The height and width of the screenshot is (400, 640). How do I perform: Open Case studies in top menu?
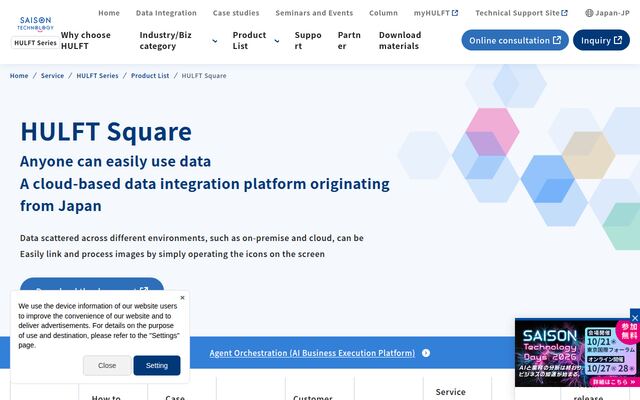pyautogui.click(x=236, y=13)
